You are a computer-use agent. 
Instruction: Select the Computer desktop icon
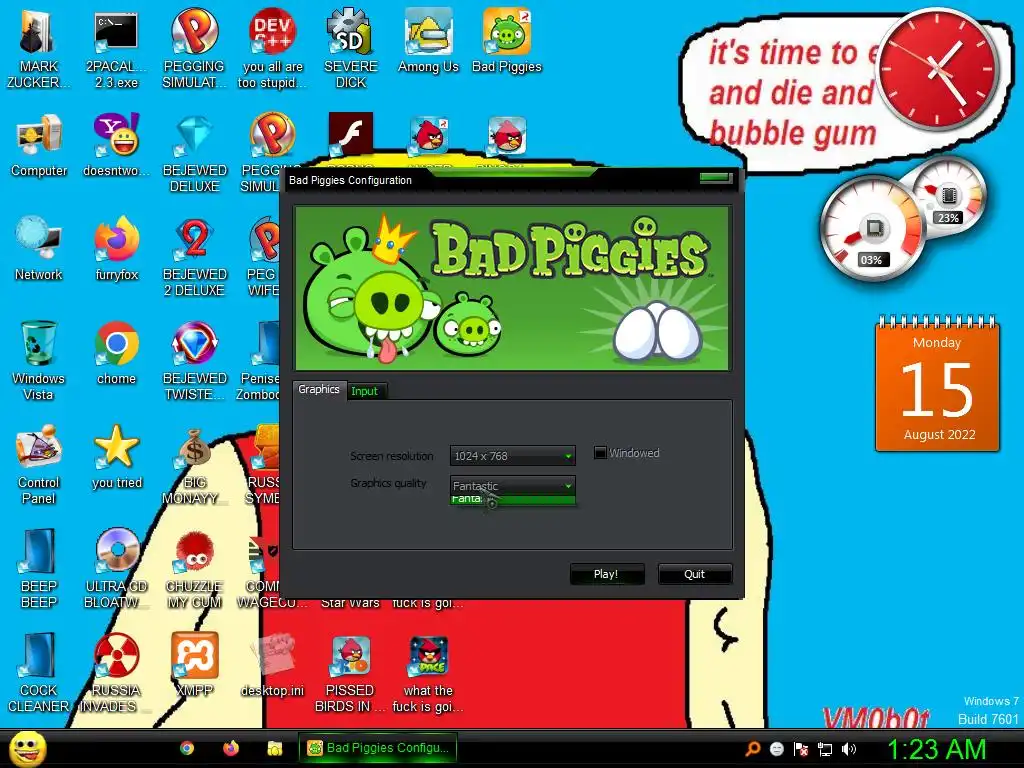(39, 145)
